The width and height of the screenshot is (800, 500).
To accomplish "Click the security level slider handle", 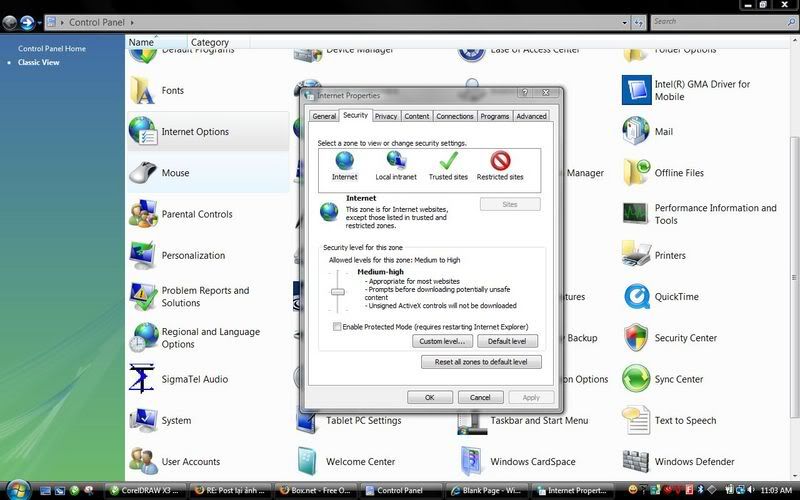I will pos(338,292).
